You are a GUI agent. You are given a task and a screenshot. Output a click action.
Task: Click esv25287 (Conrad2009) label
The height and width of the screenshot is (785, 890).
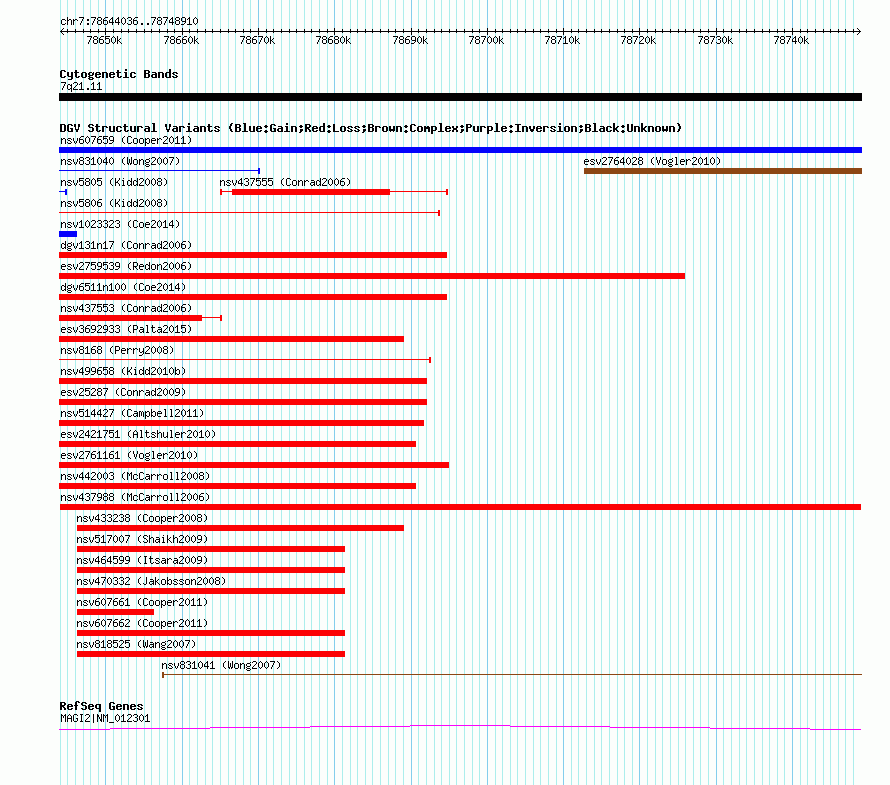coord(123,392)
